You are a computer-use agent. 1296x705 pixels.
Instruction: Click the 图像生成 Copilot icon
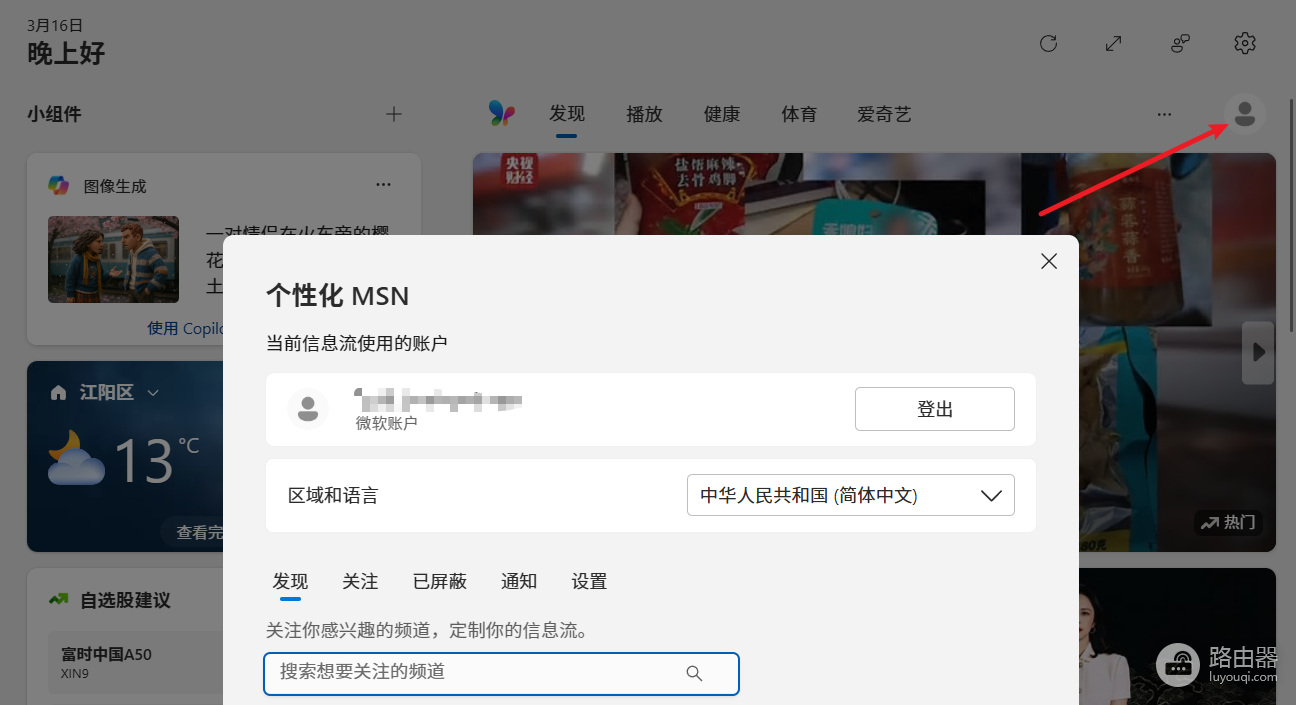click(59, 185)
